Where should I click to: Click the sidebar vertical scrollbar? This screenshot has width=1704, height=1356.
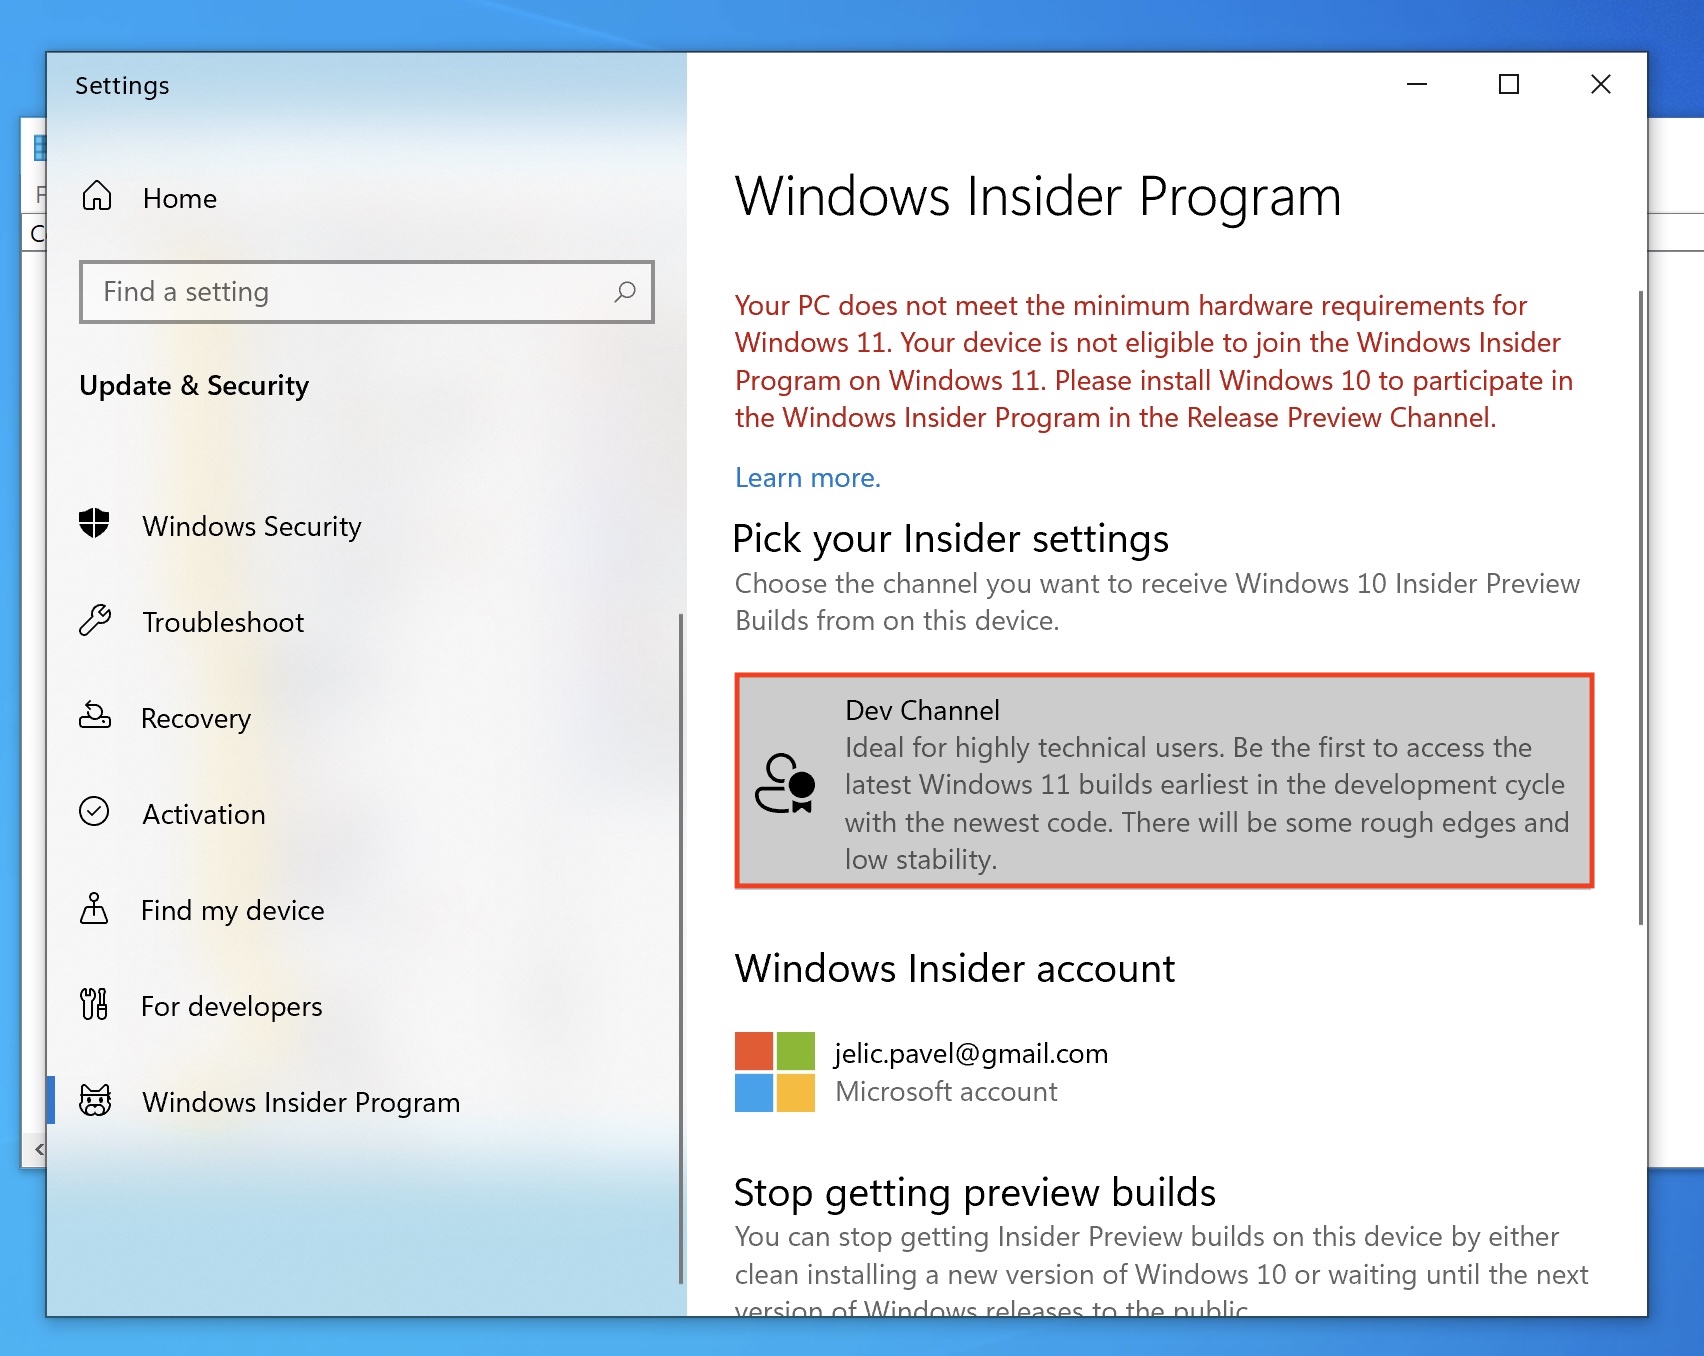click(681, 948)
